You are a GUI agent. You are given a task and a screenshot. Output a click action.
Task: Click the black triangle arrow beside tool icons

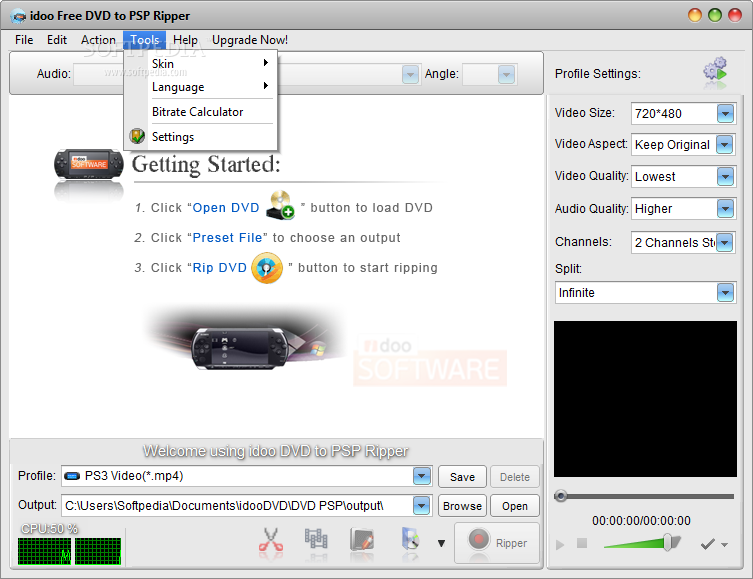[x=441, y=543]
